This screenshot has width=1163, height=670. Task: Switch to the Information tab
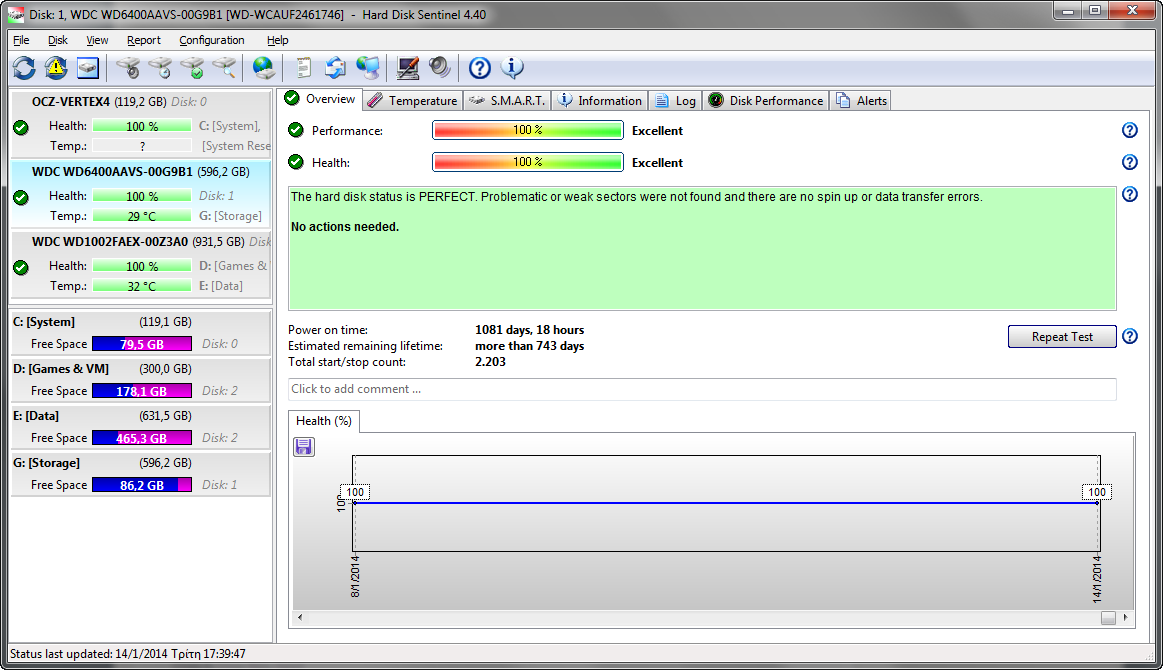599,100
